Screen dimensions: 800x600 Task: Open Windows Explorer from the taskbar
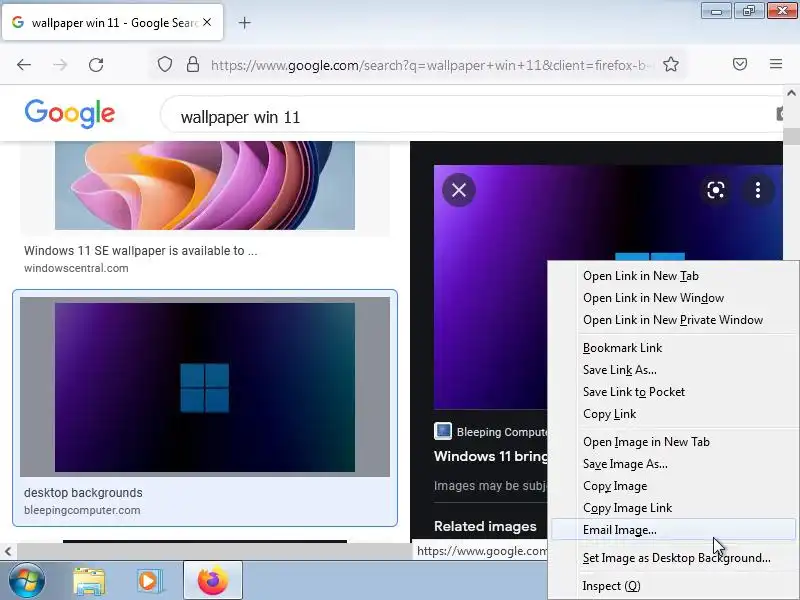pyautogui.click(x=89, y=581)
